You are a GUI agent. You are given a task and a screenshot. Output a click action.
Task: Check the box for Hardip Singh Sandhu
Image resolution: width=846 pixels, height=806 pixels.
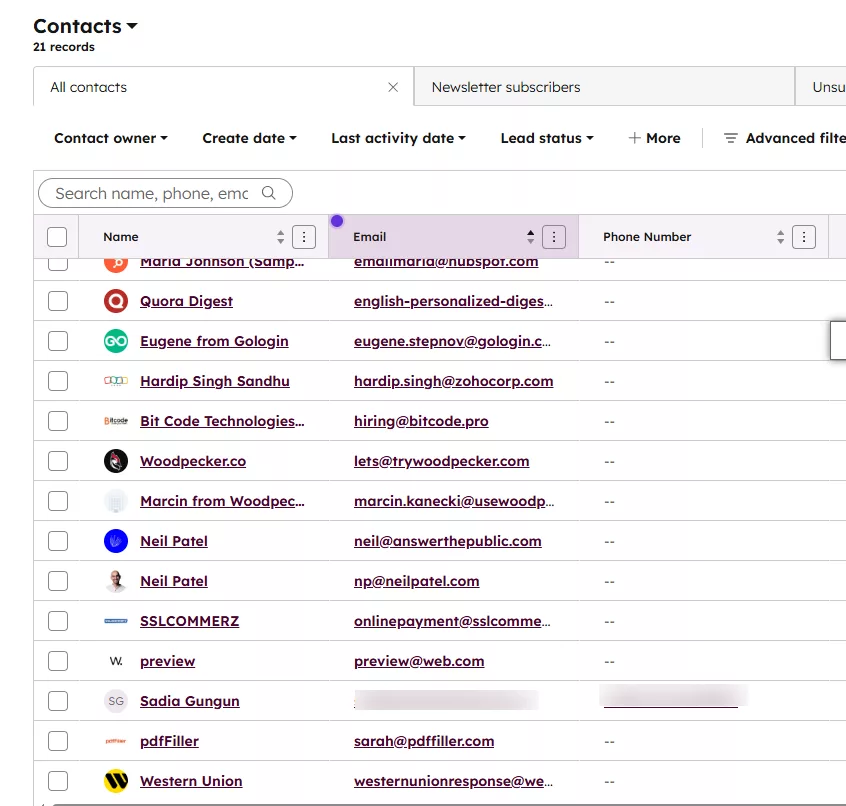[58, 381]
